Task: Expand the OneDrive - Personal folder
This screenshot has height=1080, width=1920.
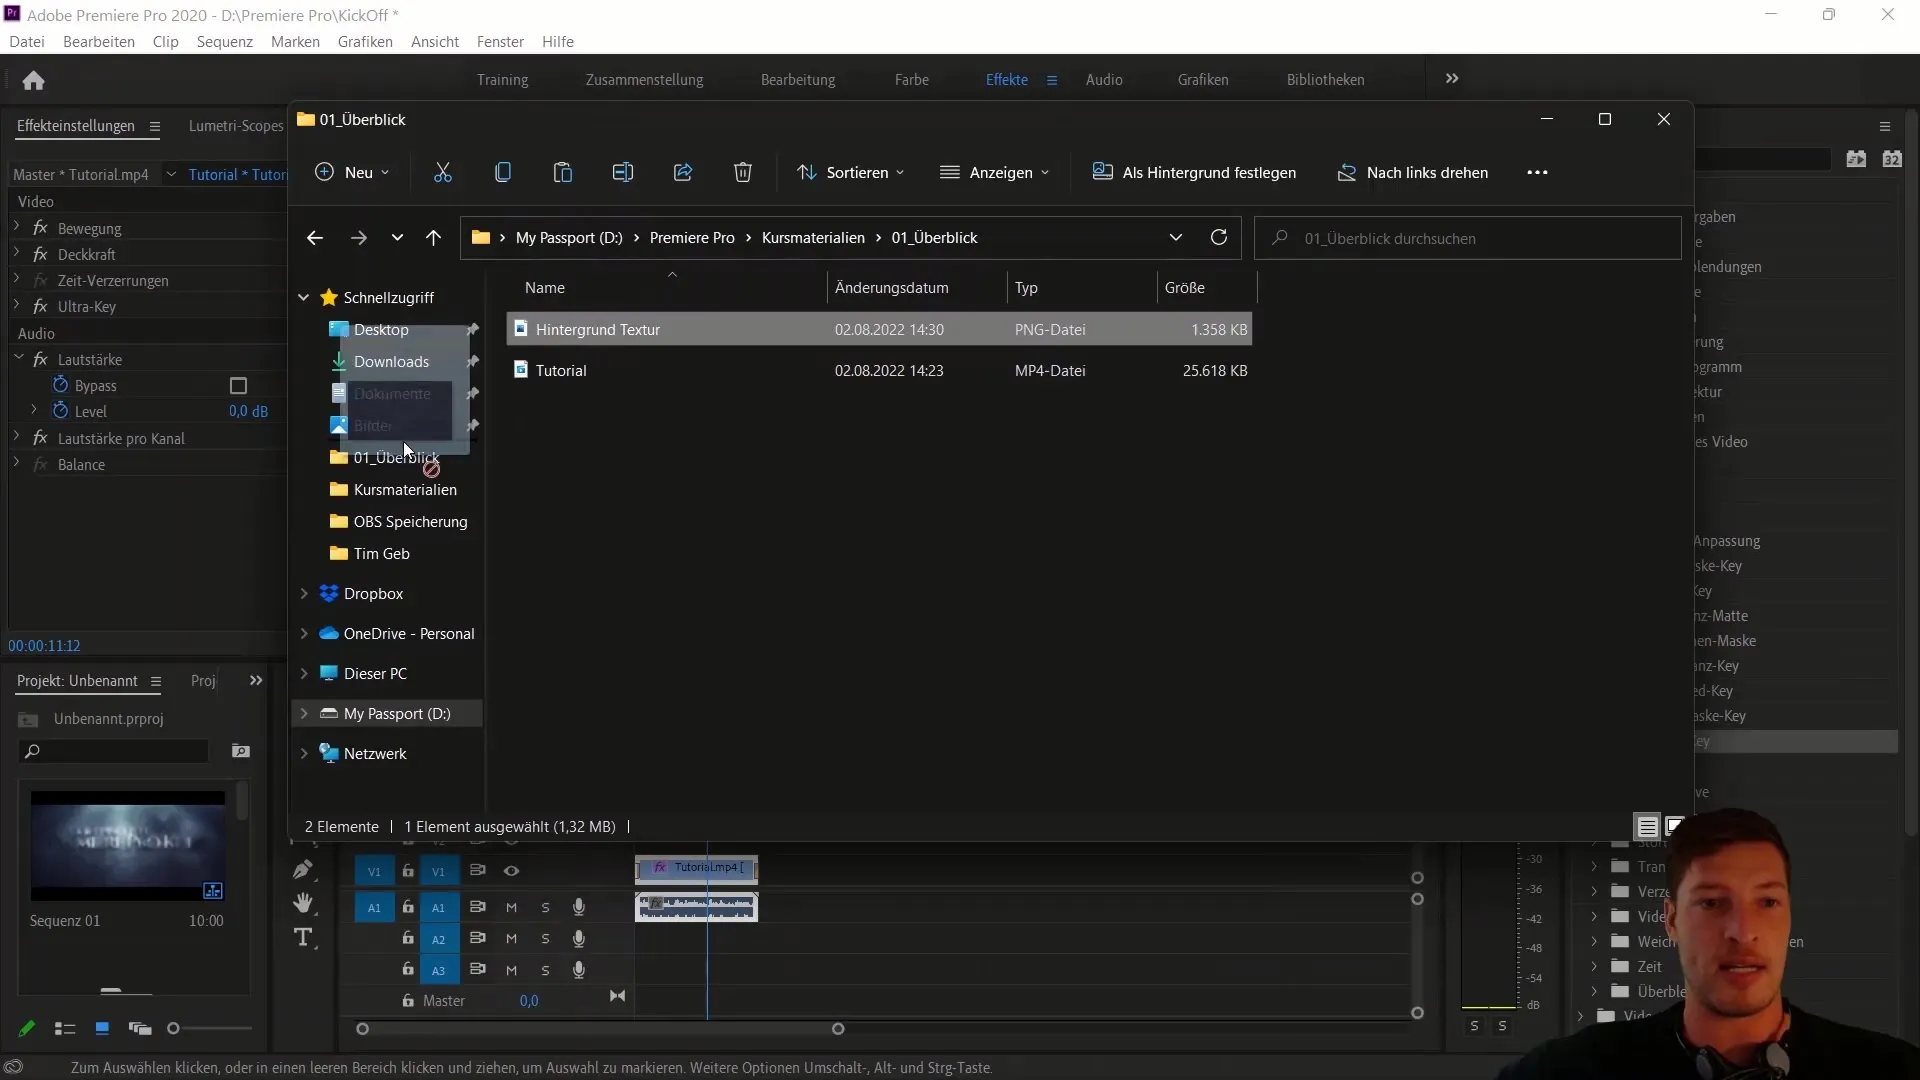Action: click(x=303, y=633)
